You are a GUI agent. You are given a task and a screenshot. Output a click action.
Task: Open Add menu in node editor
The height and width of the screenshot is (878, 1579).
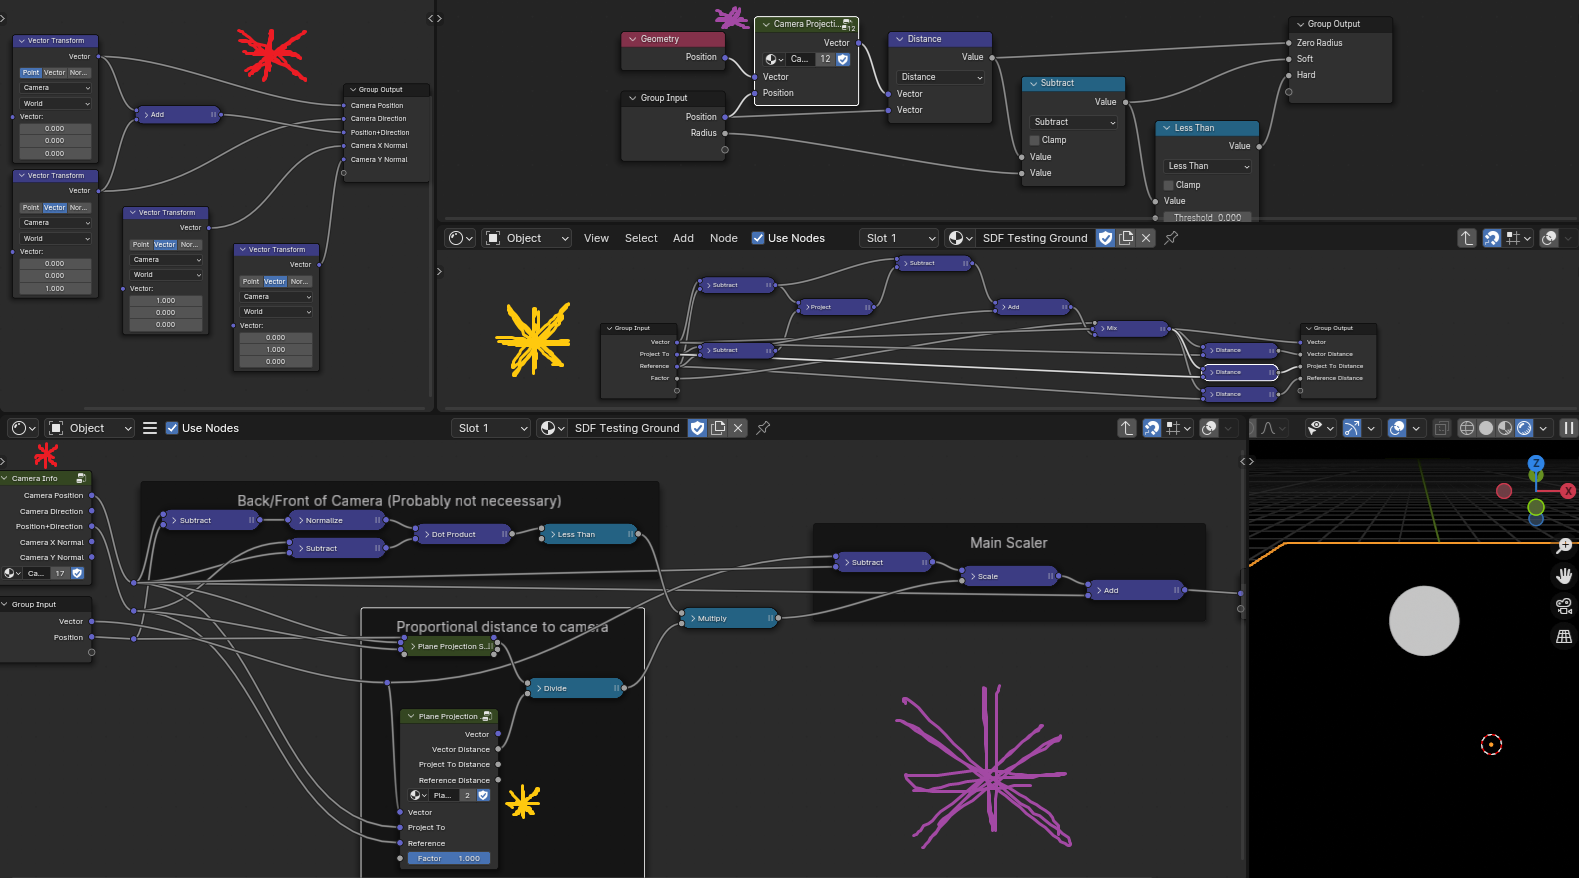point(683,238)
